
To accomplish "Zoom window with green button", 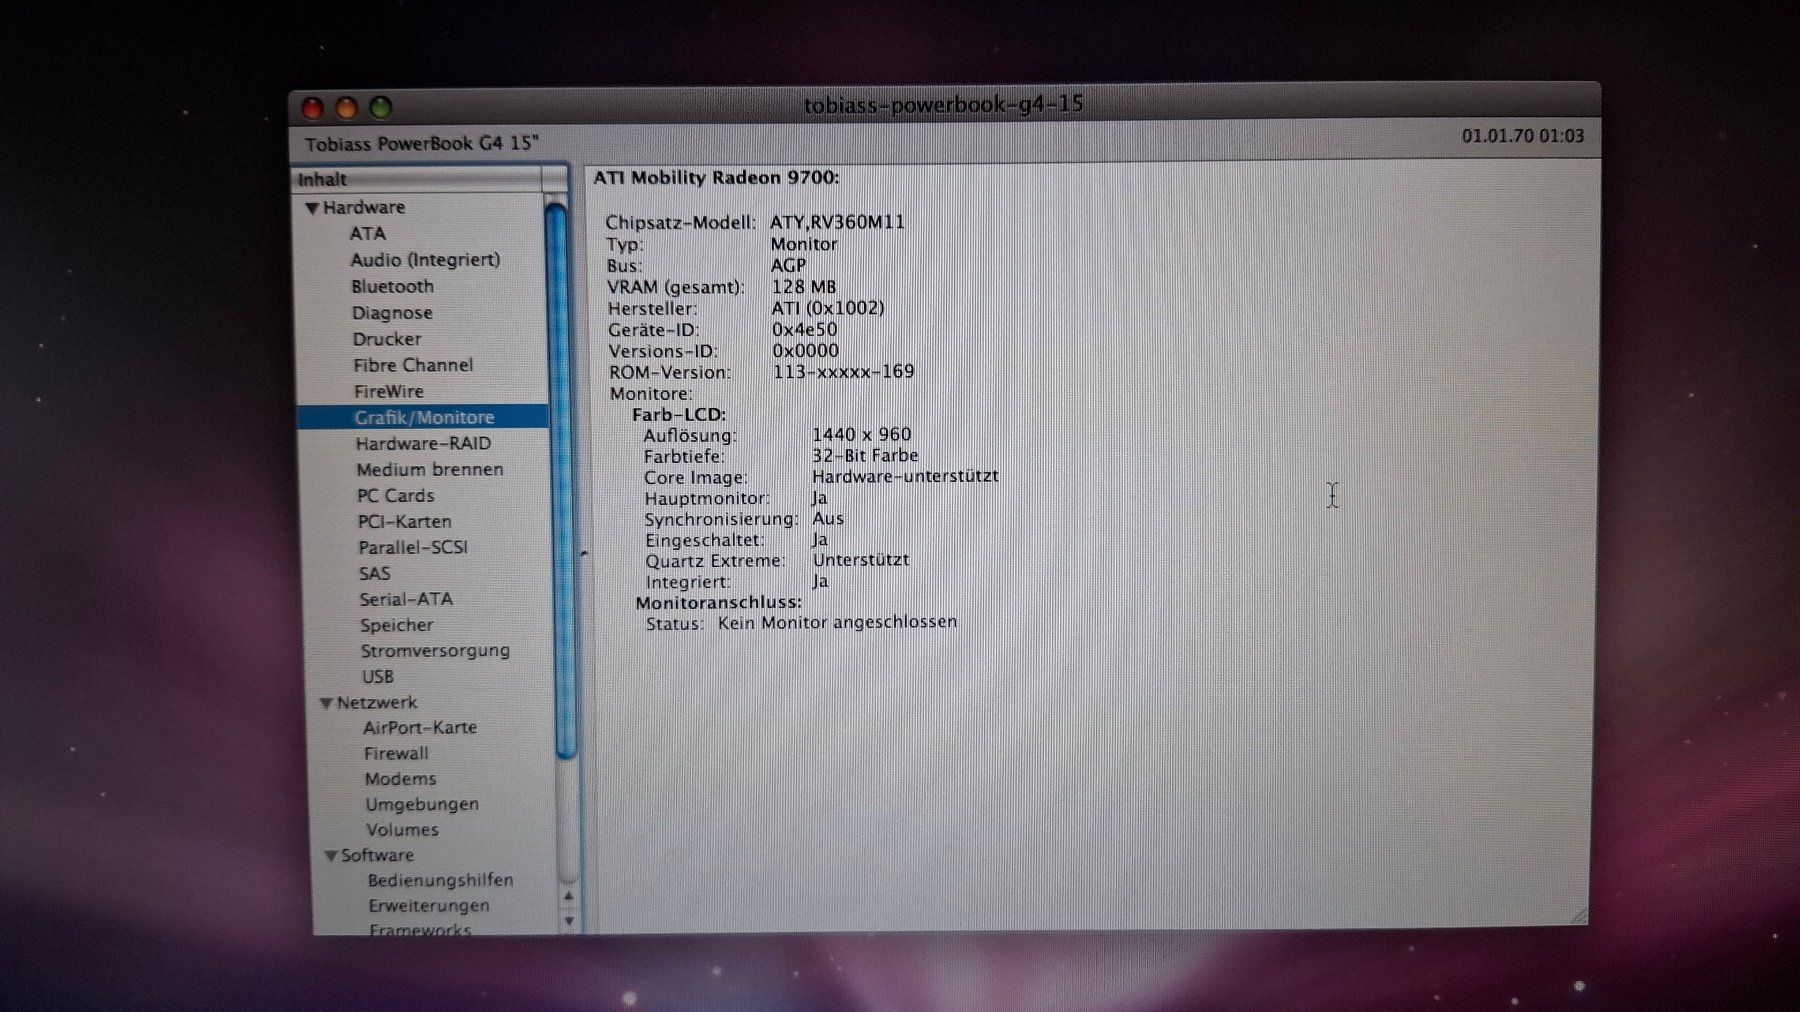I will (381, 106).
